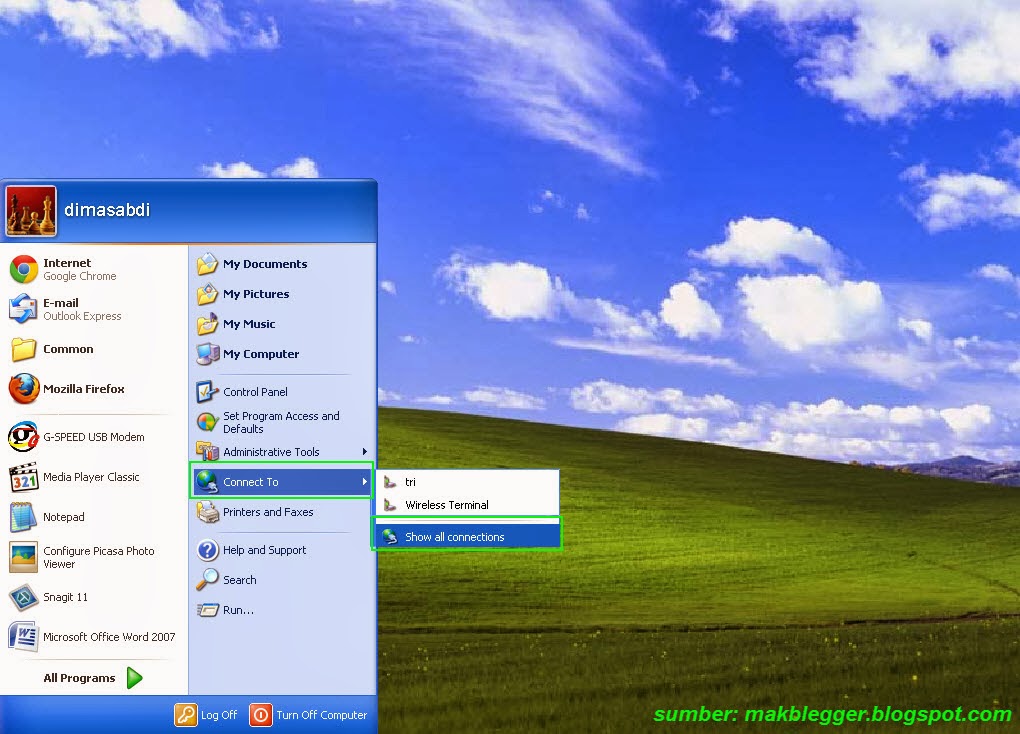Click the Mozilla Firefox label
1020x734 pixels.
[83, 389]
